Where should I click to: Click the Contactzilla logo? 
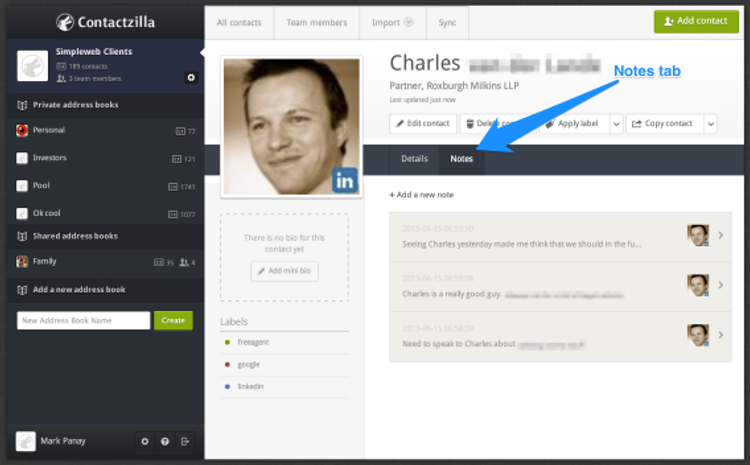(105, 22)
